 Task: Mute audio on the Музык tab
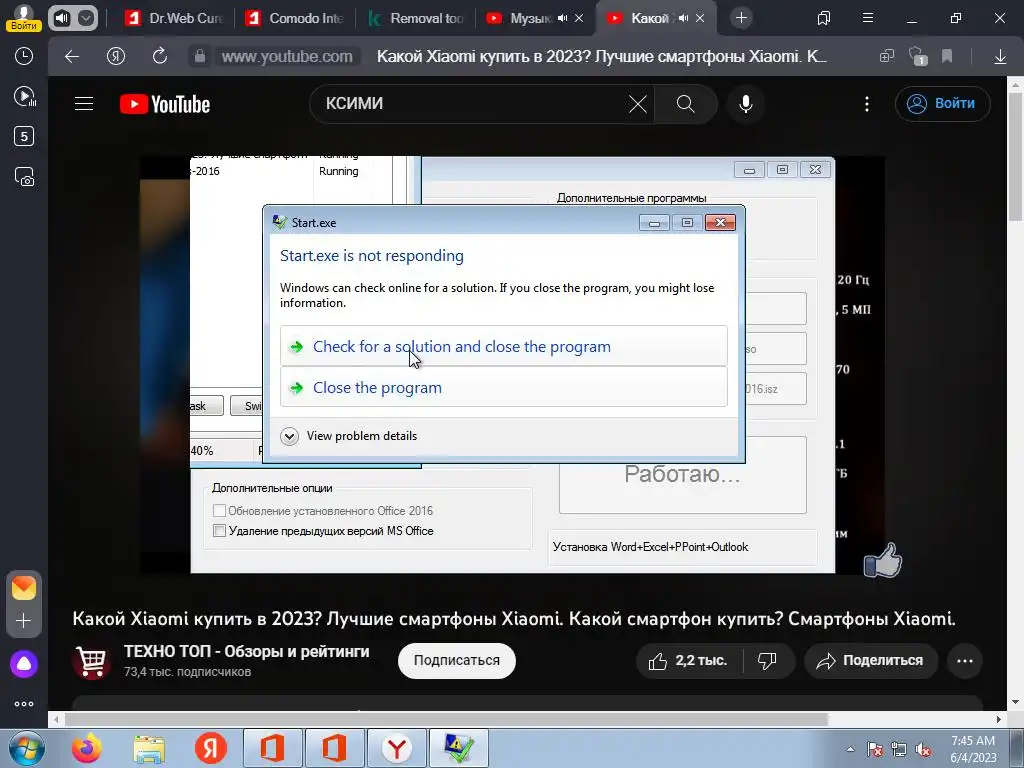pyautogui.click(x=562, y=18)
